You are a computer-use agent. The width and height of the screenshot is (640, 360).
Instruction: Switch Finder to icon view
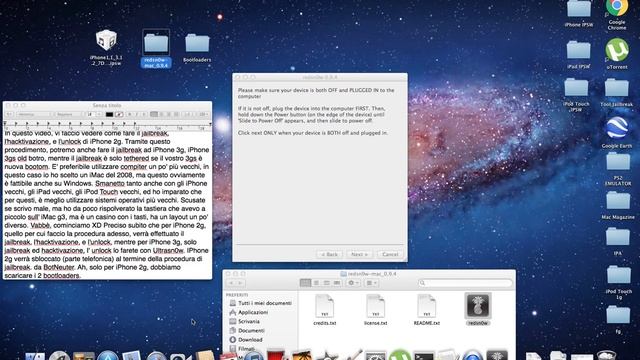[305, 283]
